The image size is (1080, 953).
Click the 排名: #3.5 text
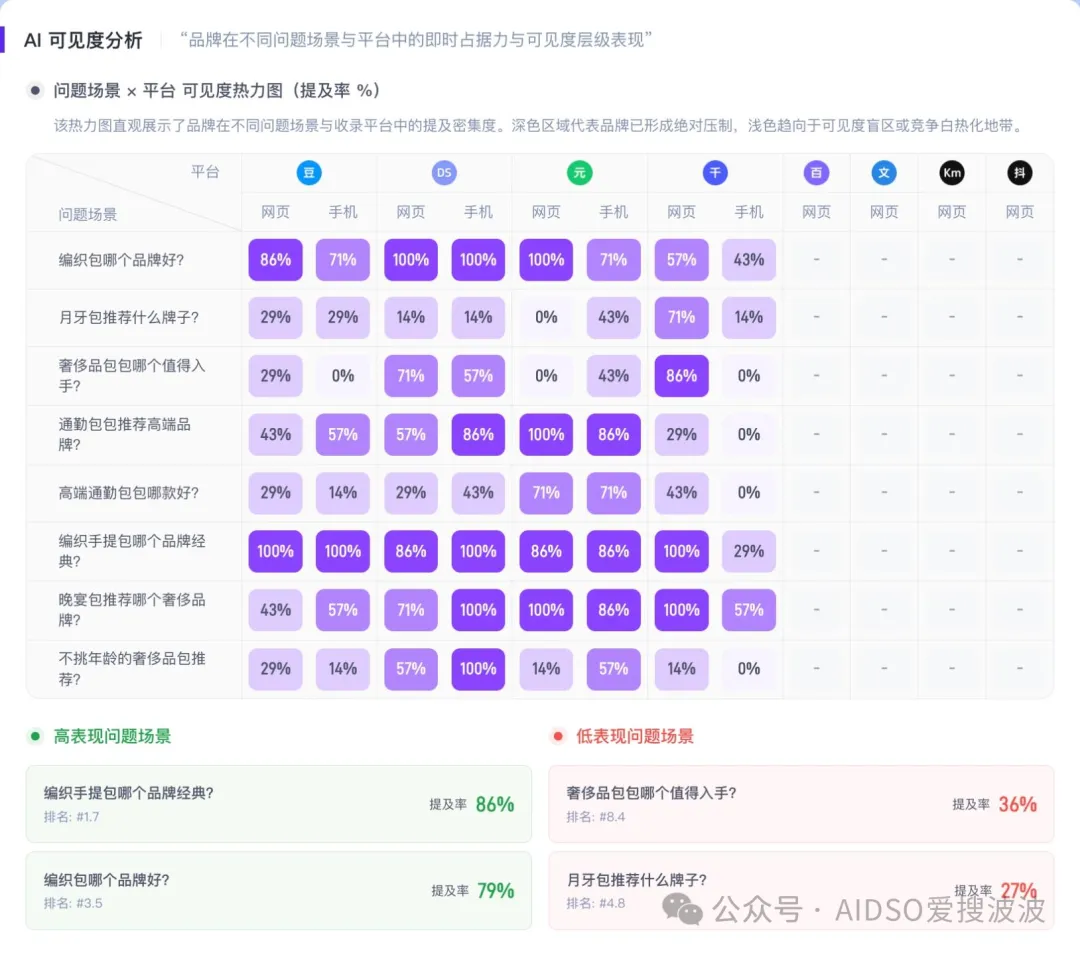coord(73,903)
